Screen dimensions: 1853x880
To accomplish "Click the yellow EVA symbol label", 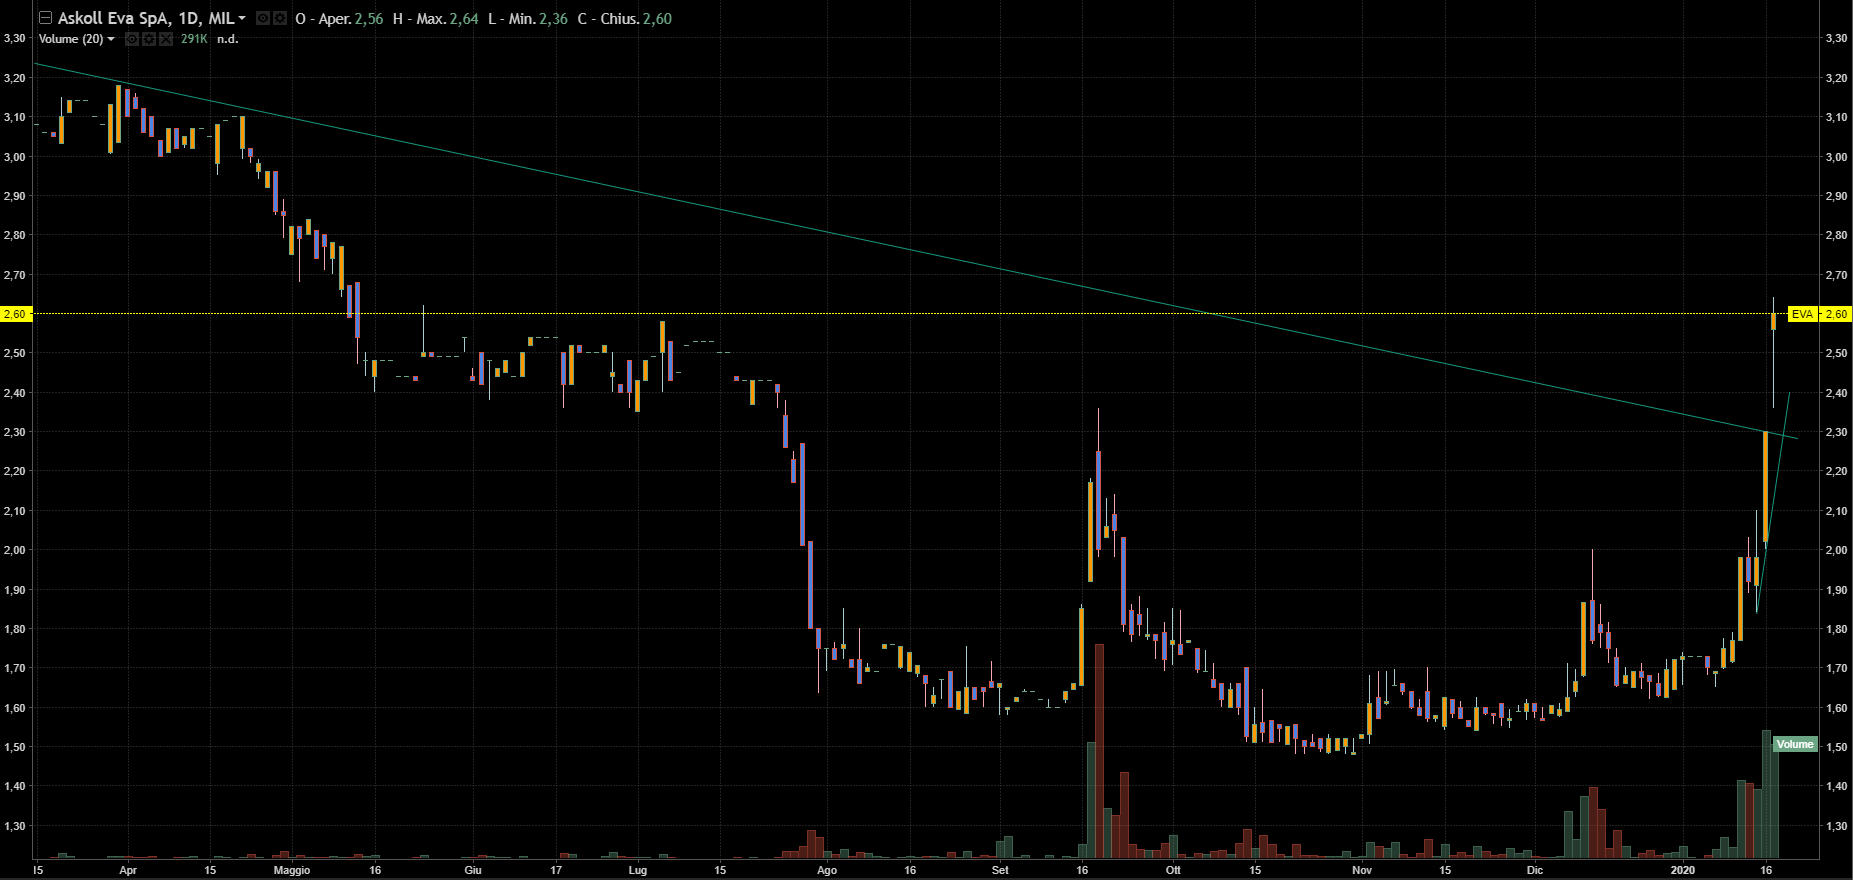I will [1802, 314].
